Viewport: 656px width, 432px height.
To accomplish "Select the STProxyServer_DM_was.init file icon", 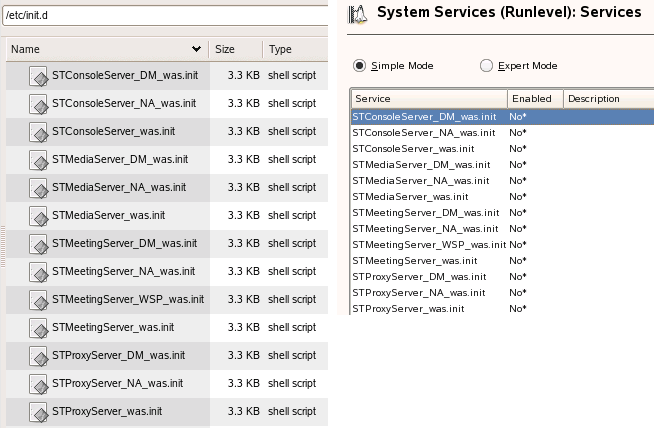I will point(39,356).
